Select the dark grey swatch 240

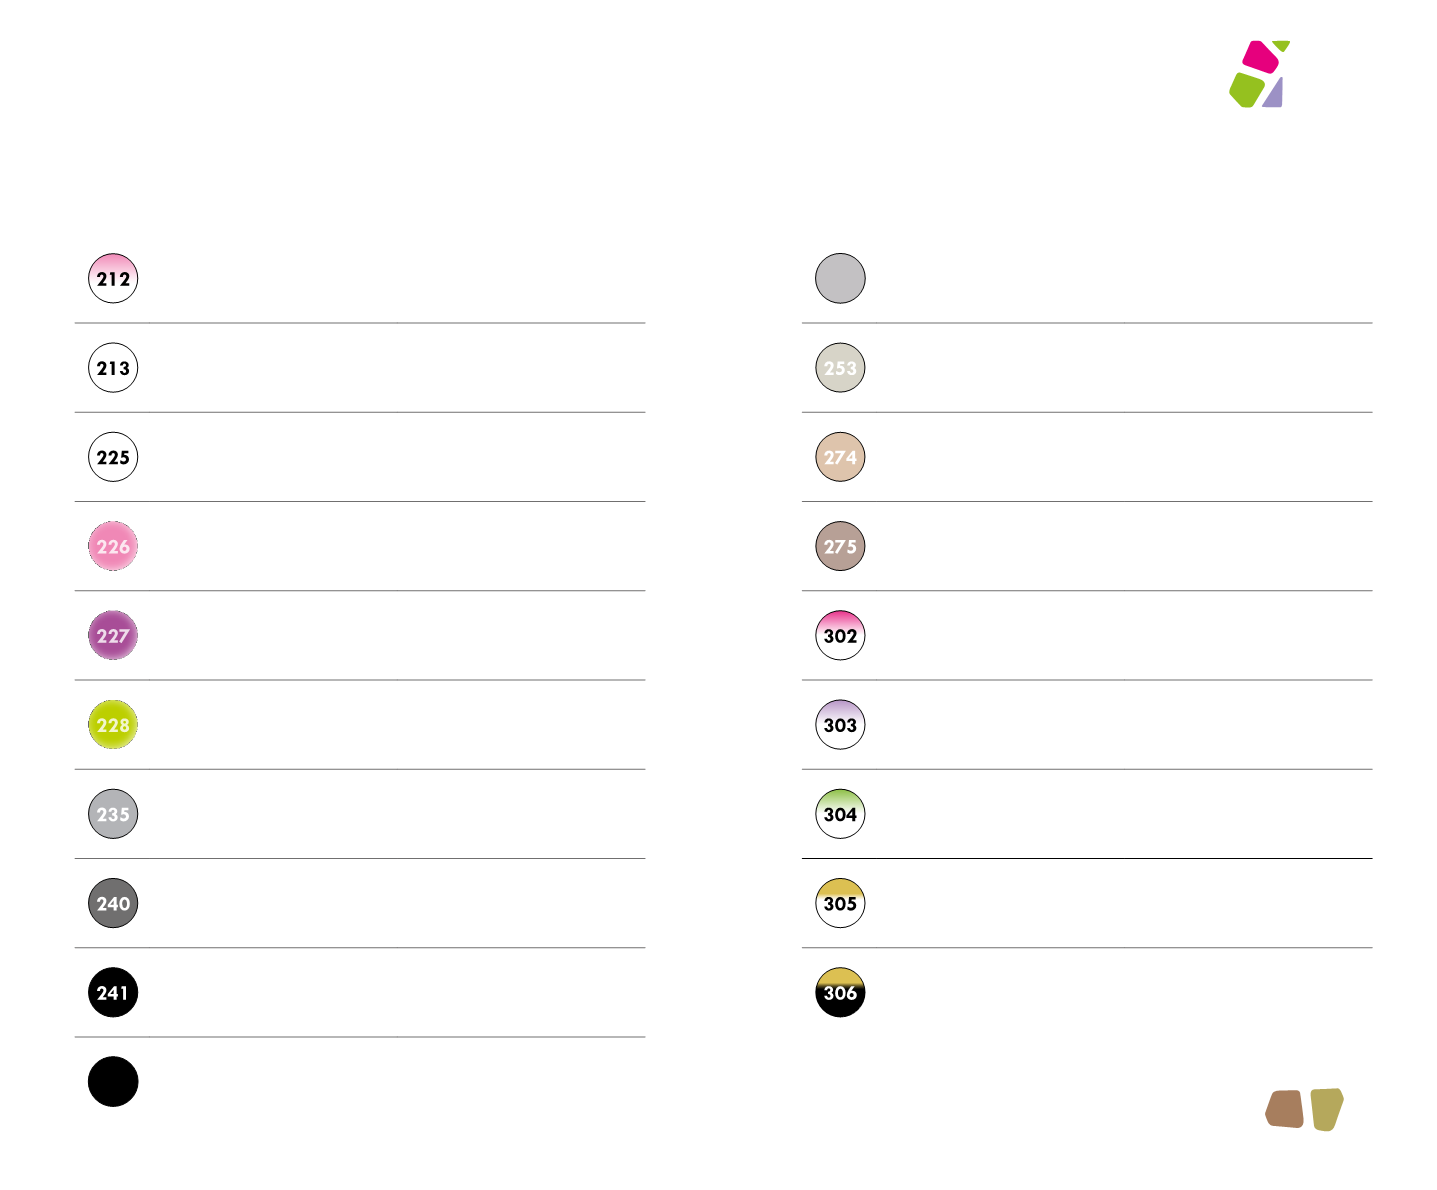113,903
